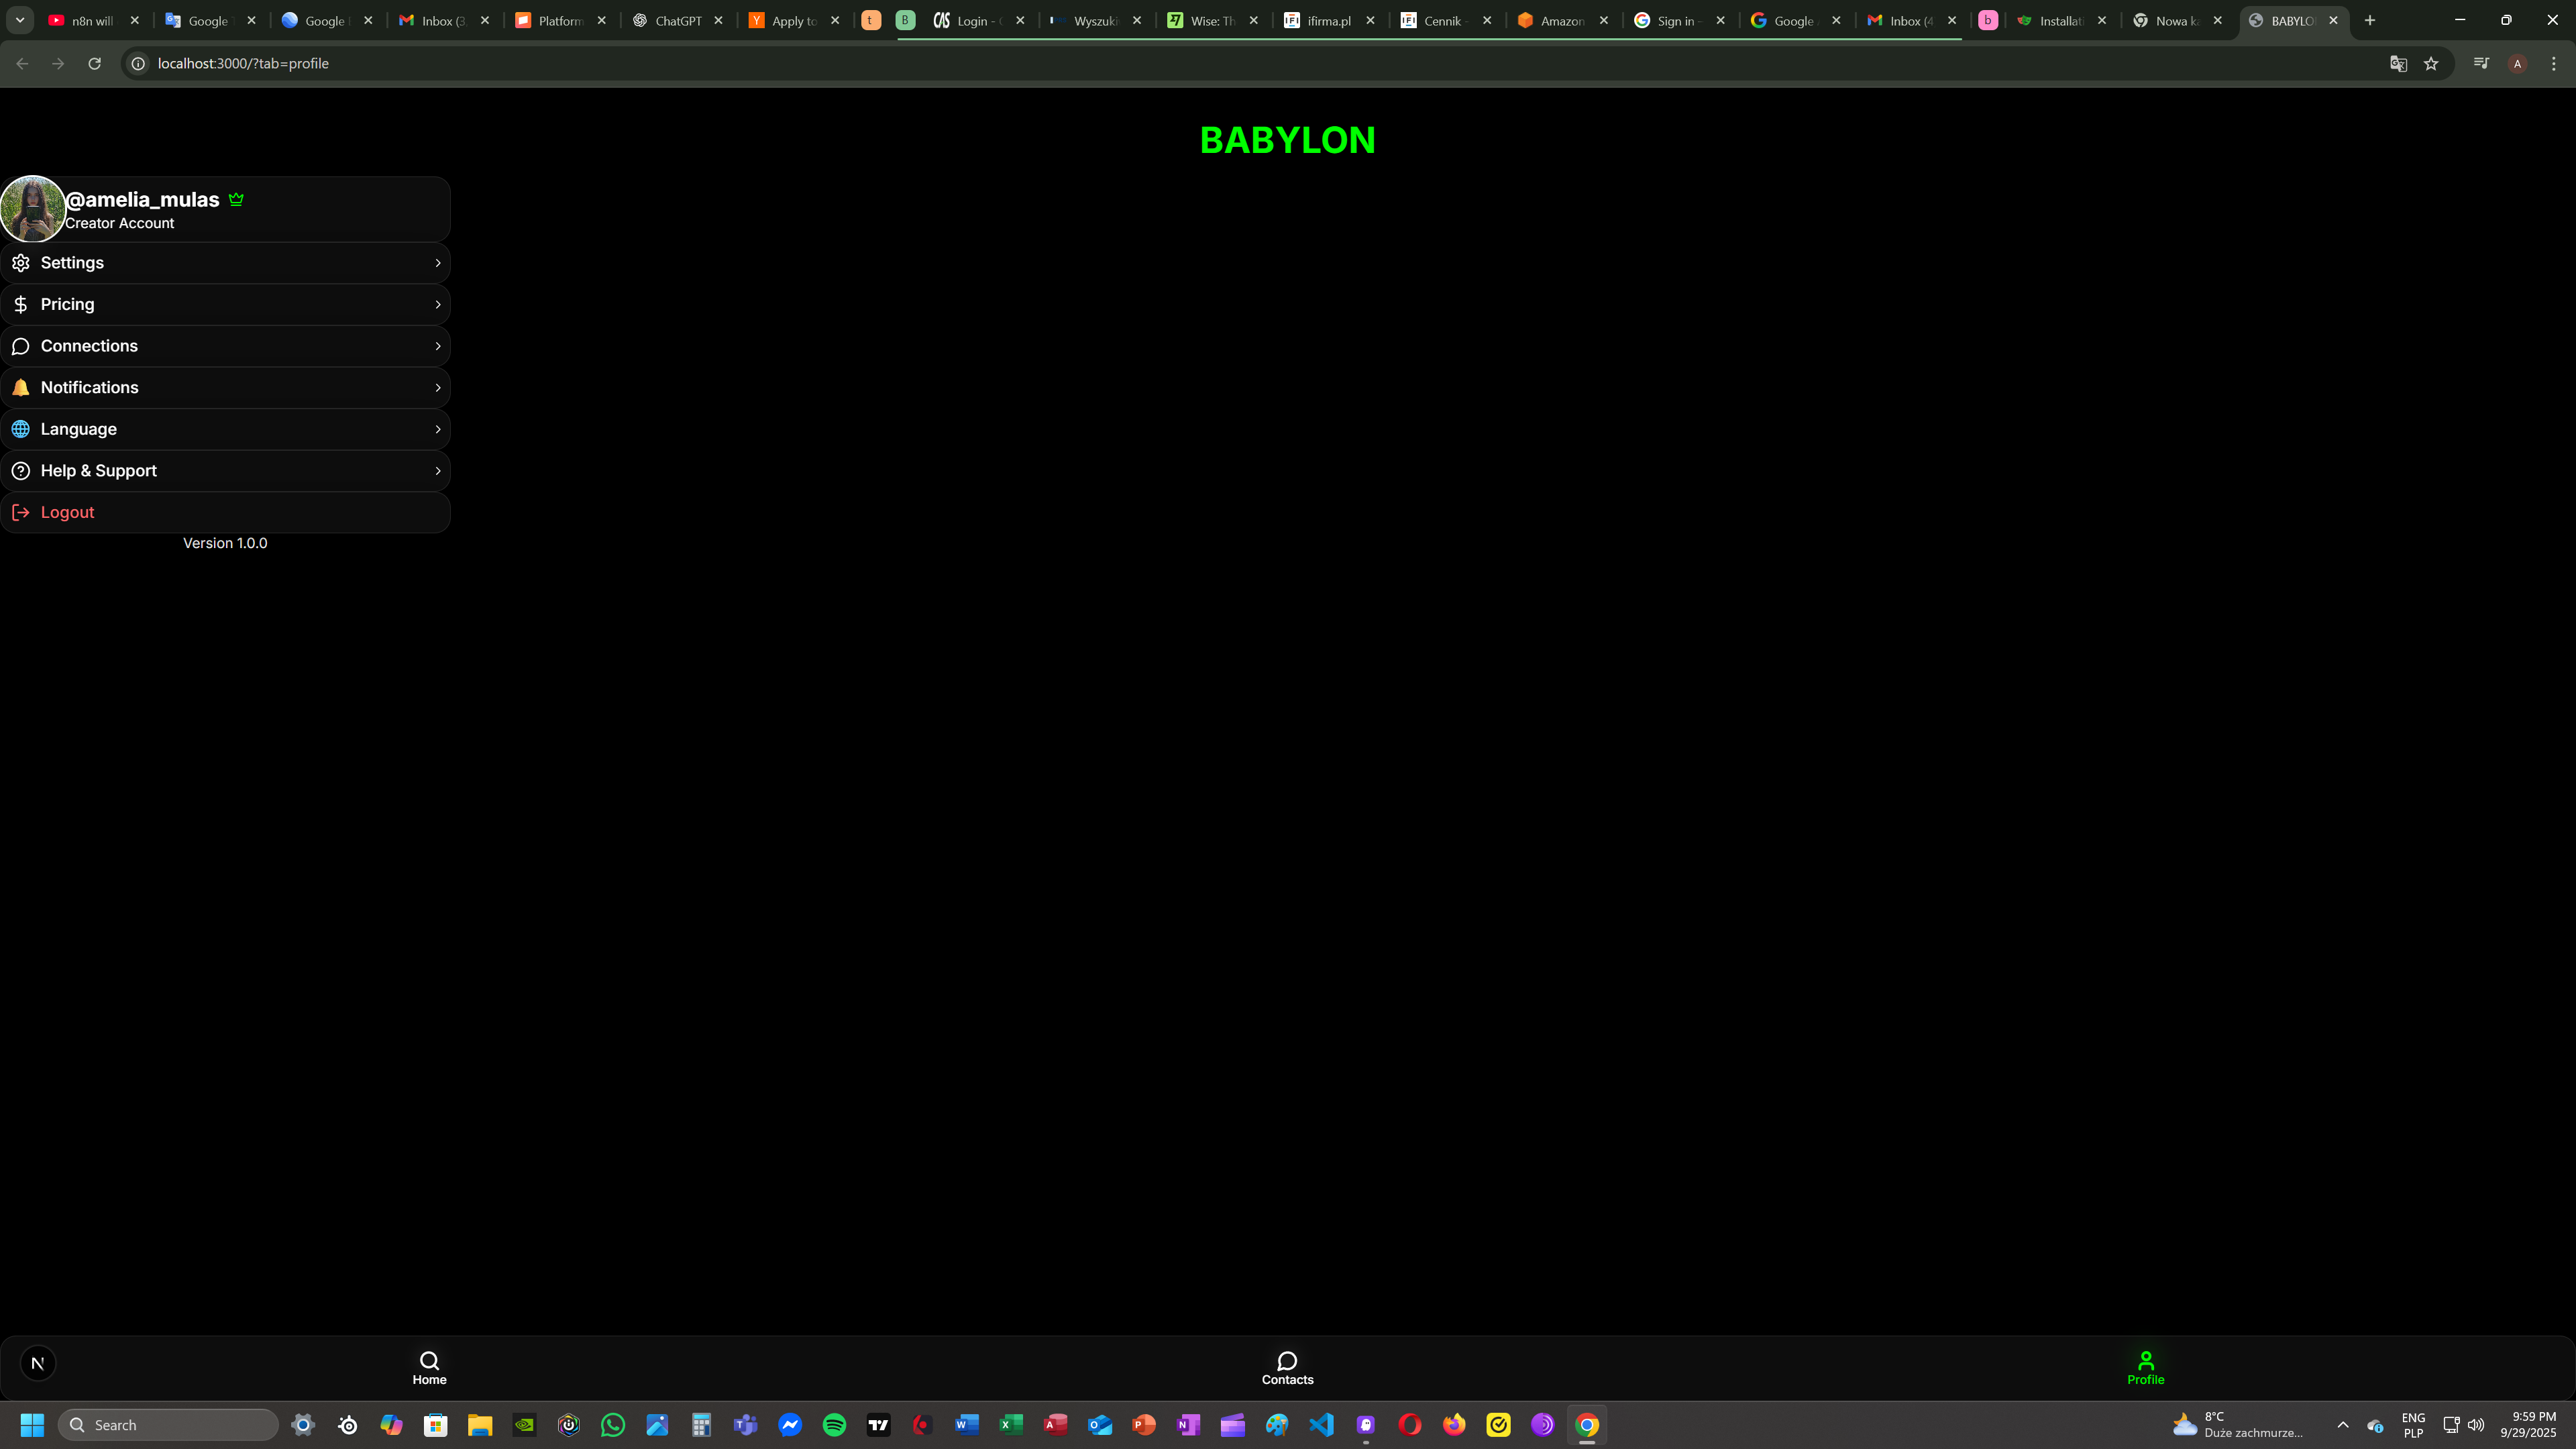Expand the Pricing row chevron

[x=437, y=304]
